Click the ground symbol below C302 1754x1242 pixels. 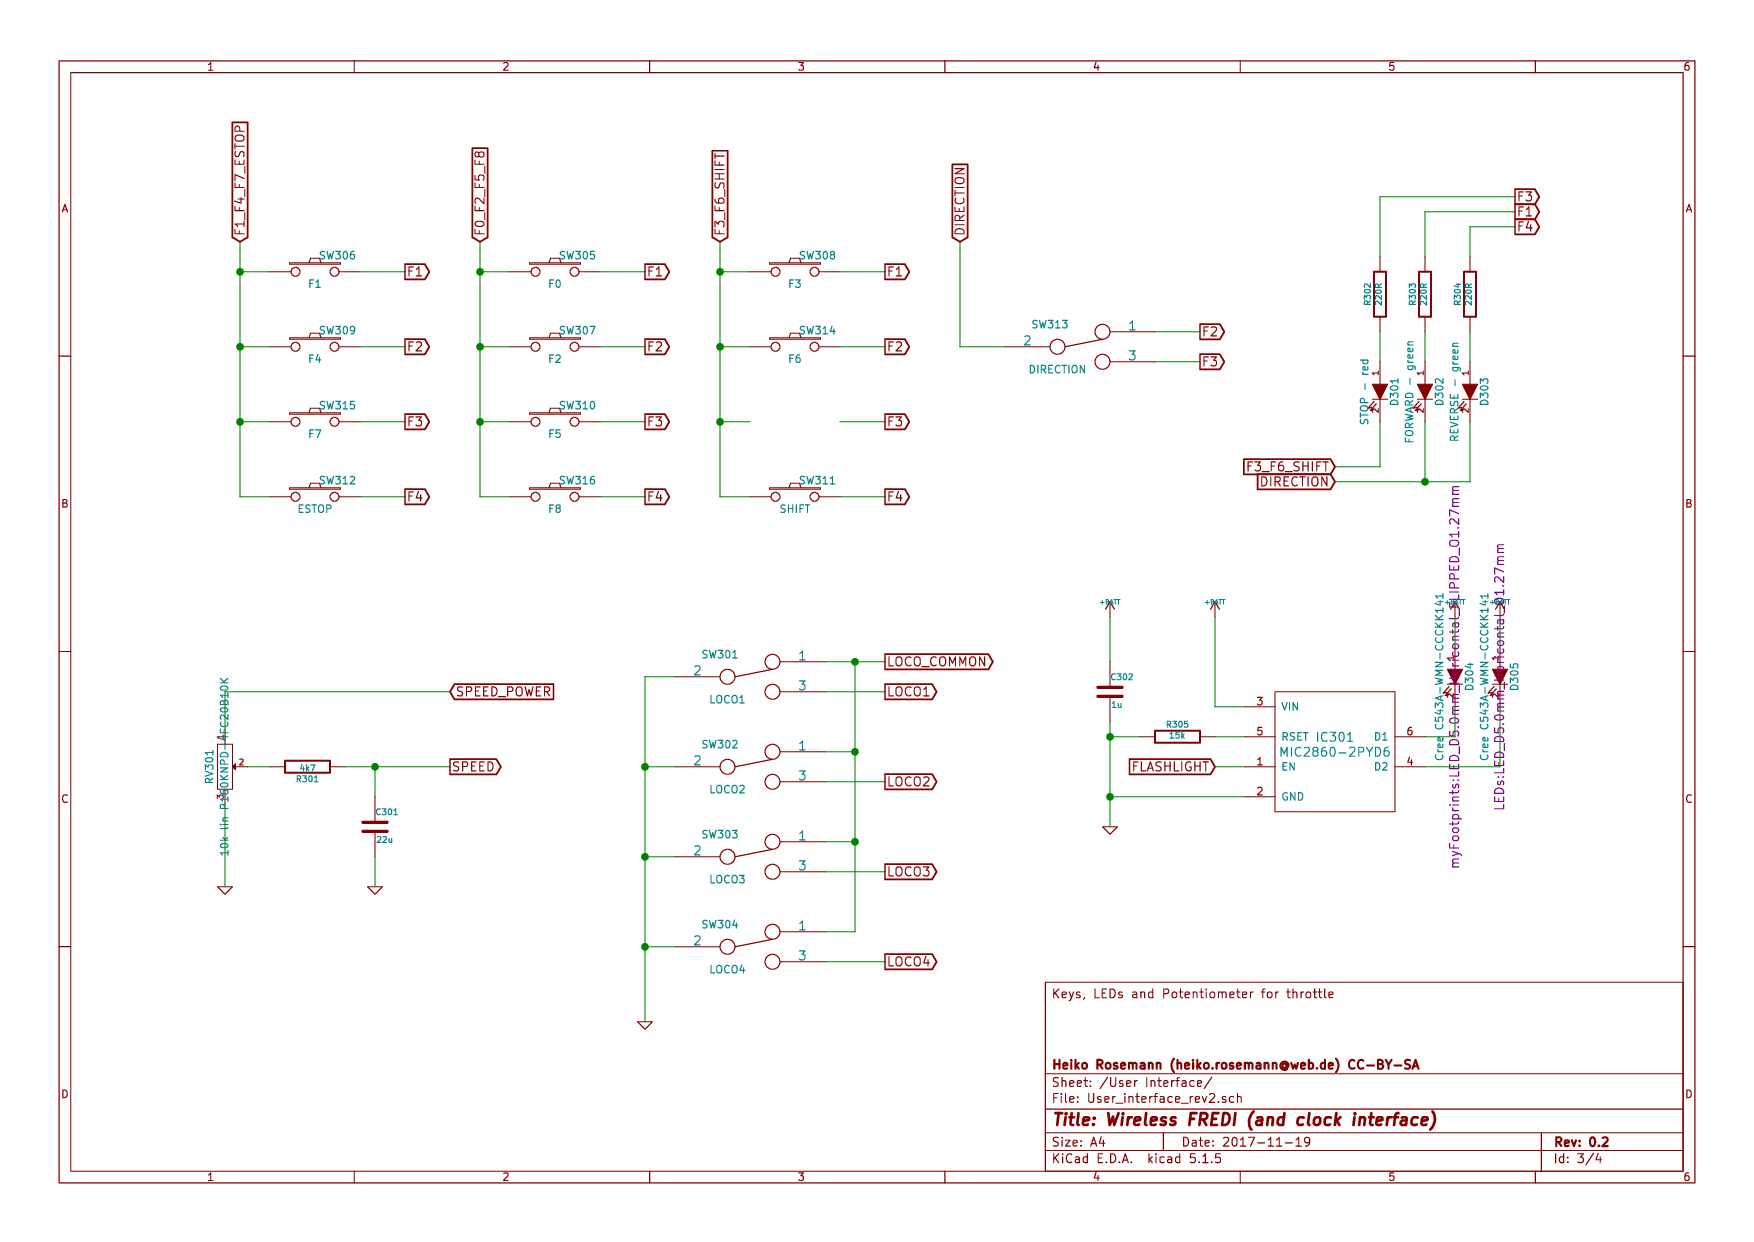point(1110,829)
